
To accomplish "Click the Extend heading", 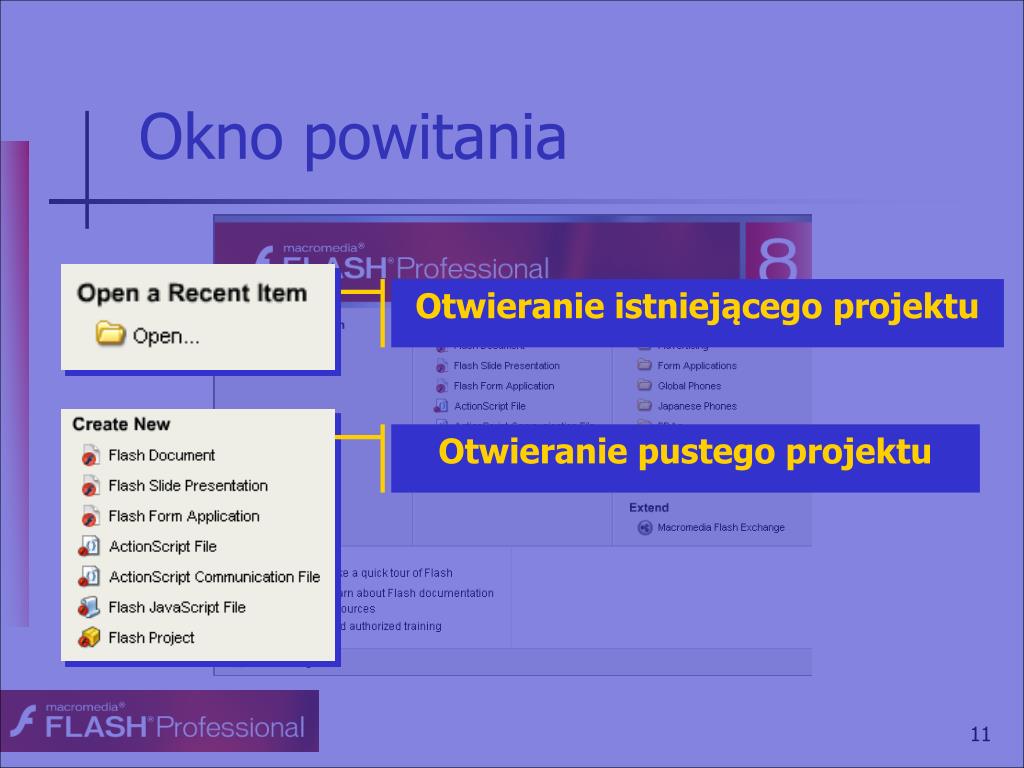I will point(648,507).
